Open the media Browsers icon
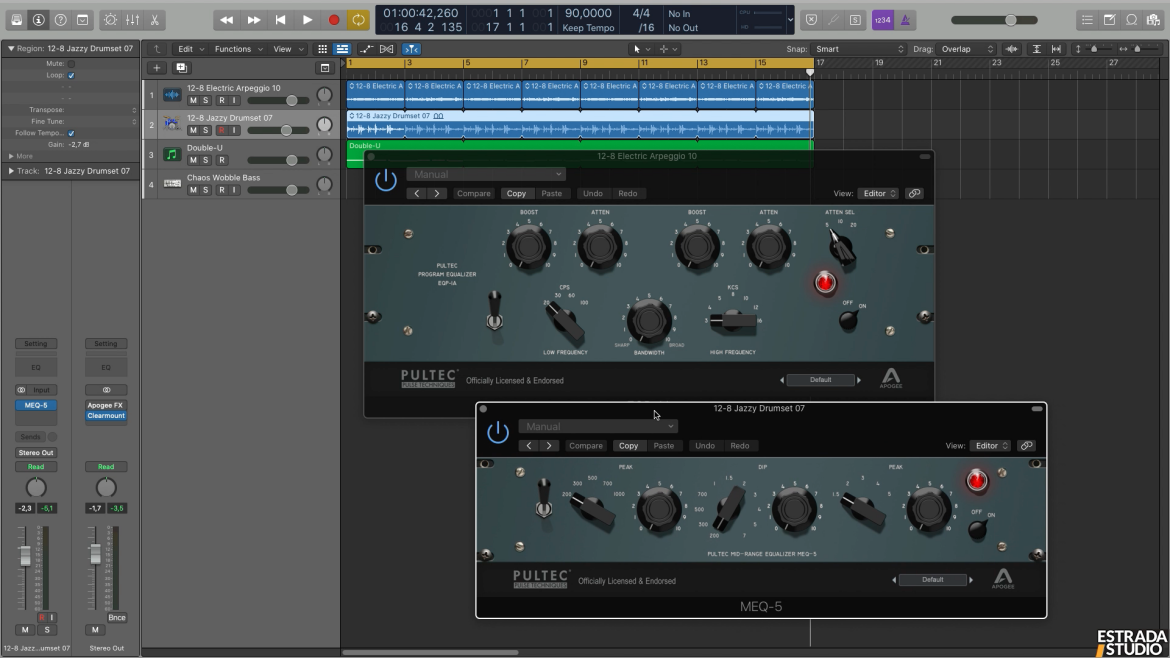The width and height of the screenshot is (1170, 658). 1154,20
